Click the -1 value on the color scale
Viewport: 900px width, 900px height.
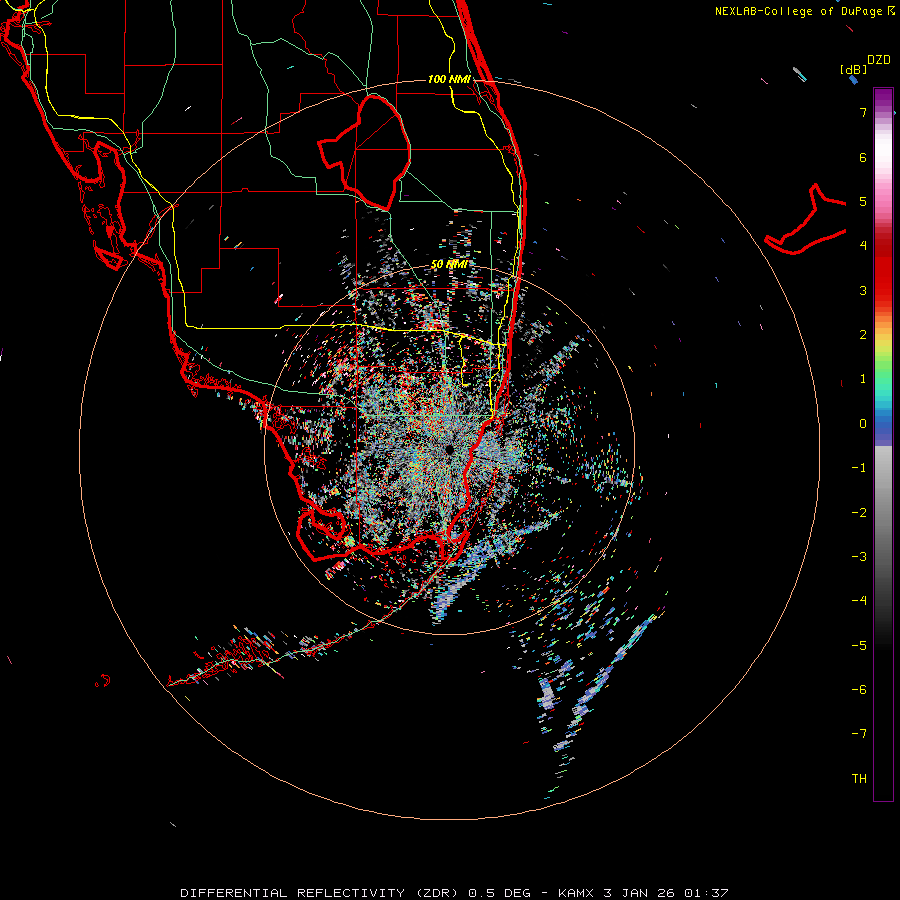pyautogui.click(x=859, y=468)
